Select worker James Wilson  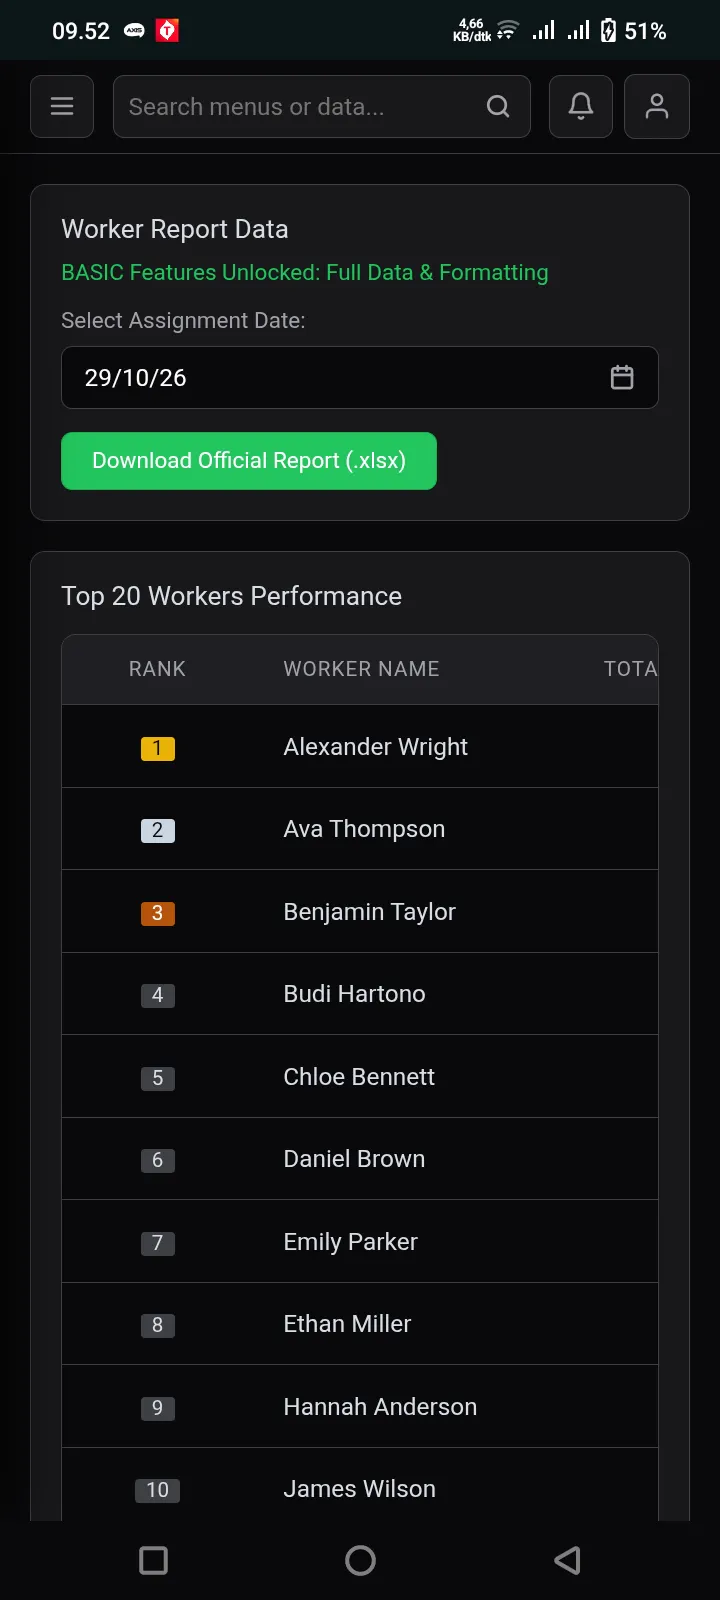pyautogui.click(x=359, y=1489)
